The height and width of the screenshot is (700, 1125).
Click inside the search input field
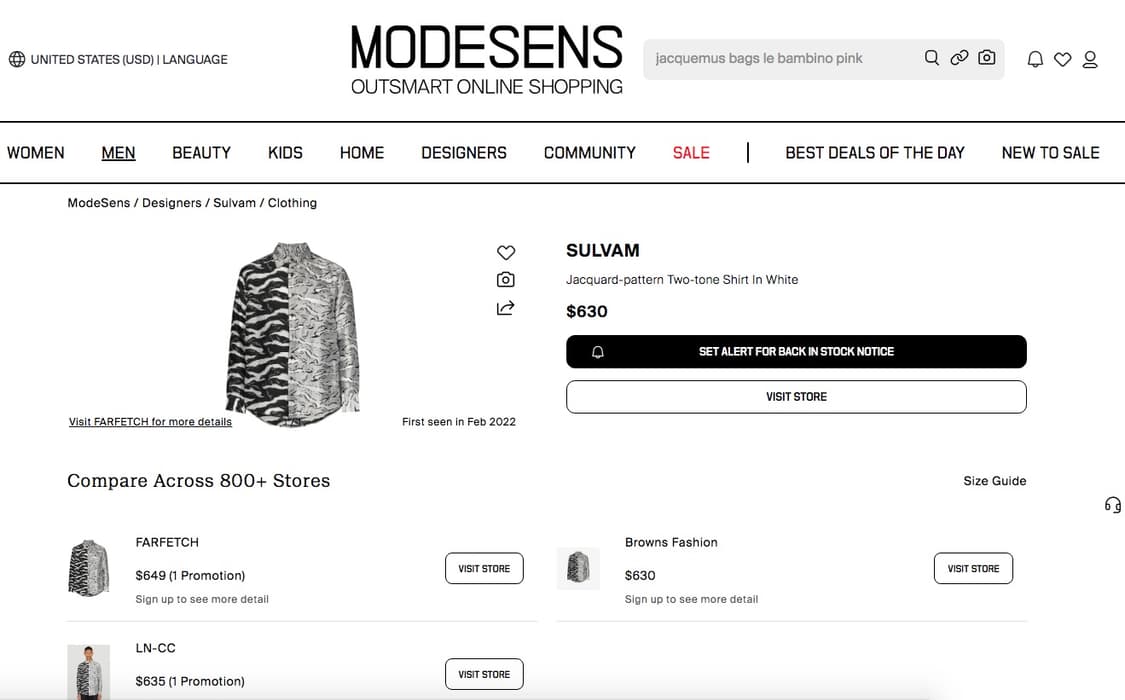pos(780,59)
